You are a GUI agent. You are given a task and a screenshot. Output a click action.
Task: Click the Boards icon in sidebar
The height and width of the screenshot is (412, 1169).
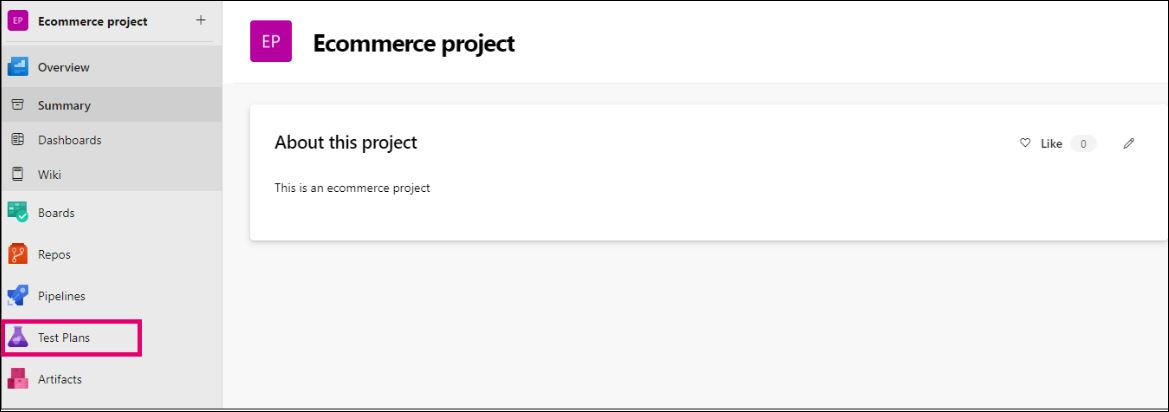tap(18, 212)
